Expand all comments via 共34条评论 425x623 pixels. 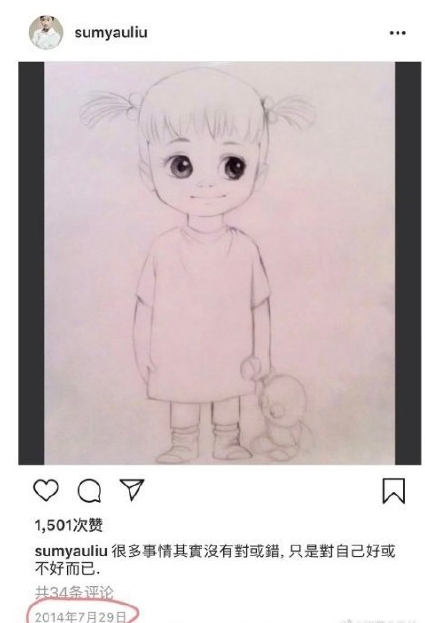point(74,592)
